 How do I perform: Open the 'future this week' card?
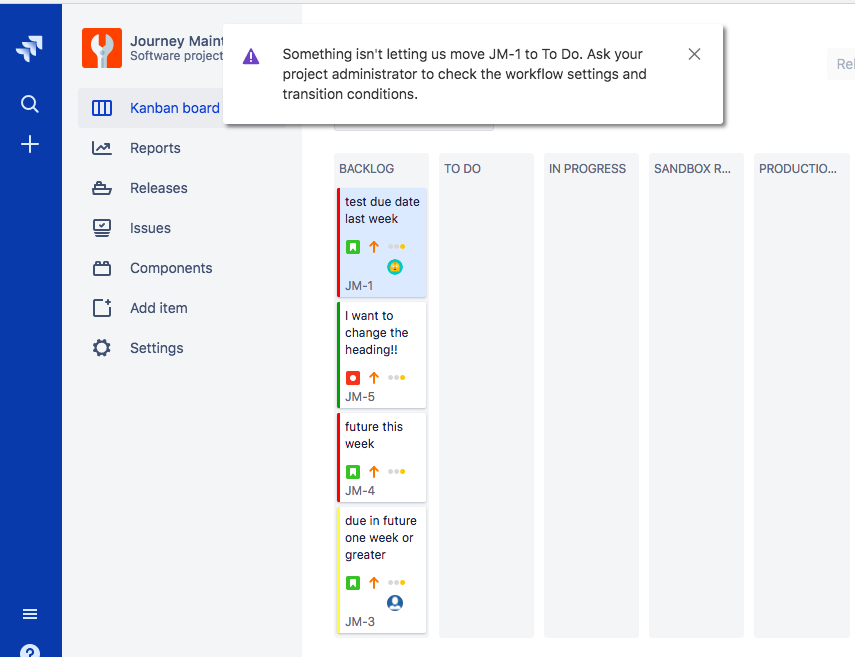[382, 457]
